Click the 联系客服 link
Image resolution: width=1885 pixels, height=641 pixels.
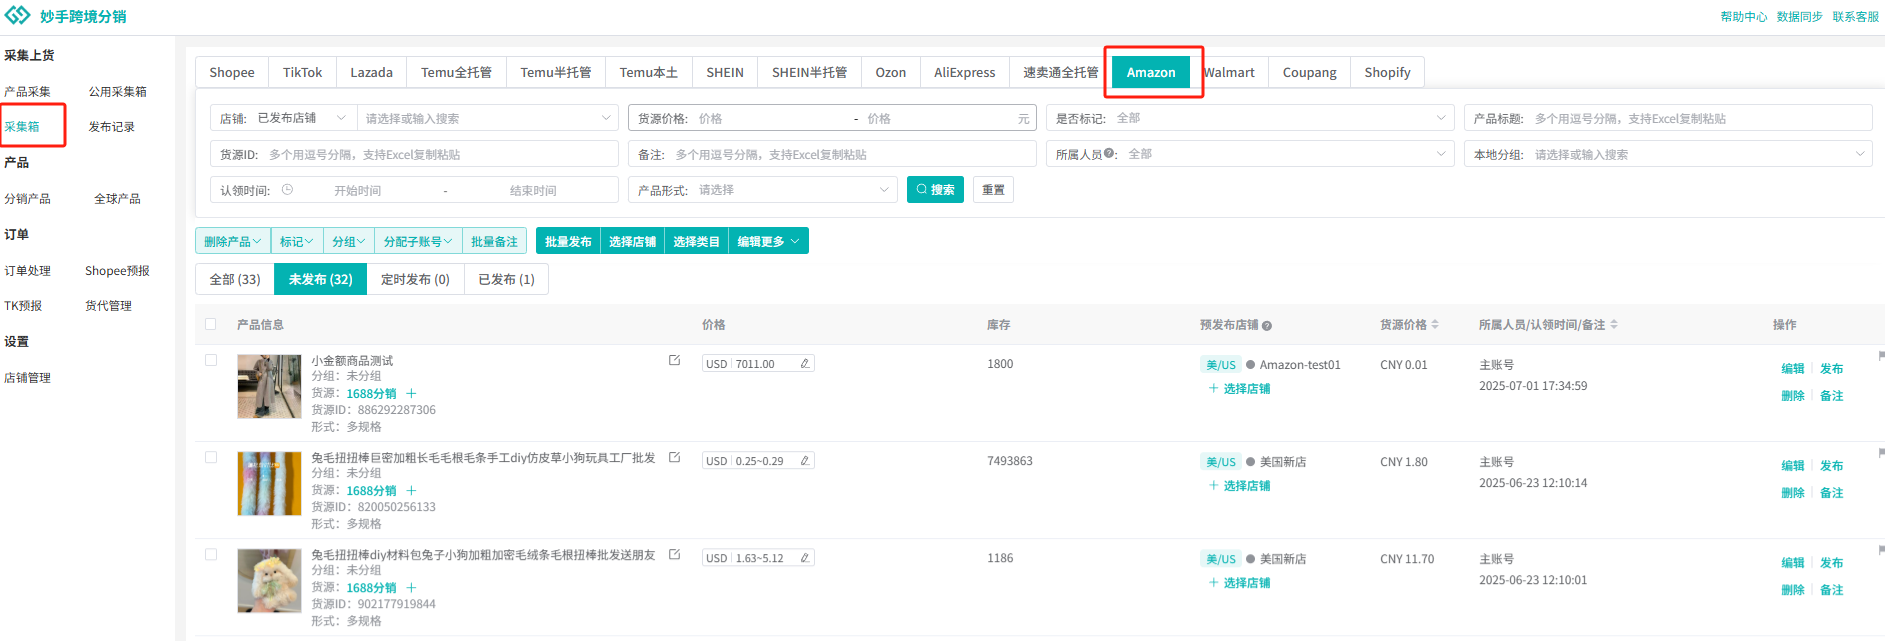(x=1855, y=17)
